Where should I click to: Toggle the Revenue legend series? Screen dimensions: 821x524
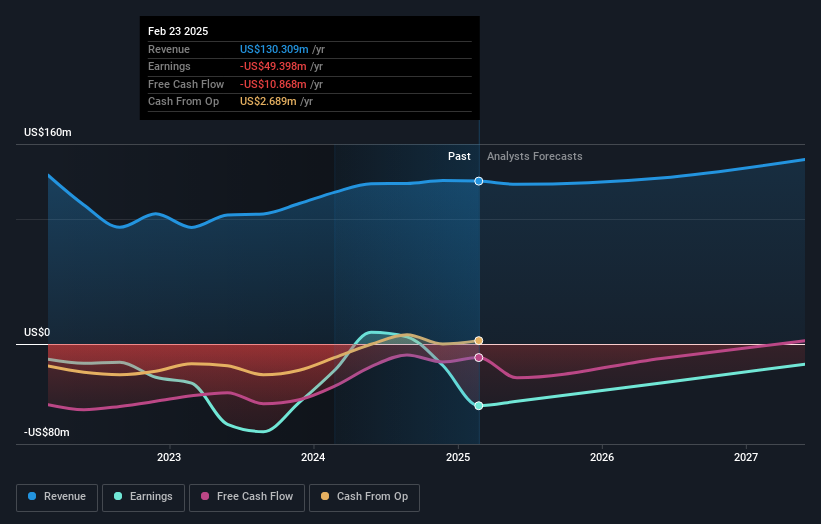coord(57,497)
